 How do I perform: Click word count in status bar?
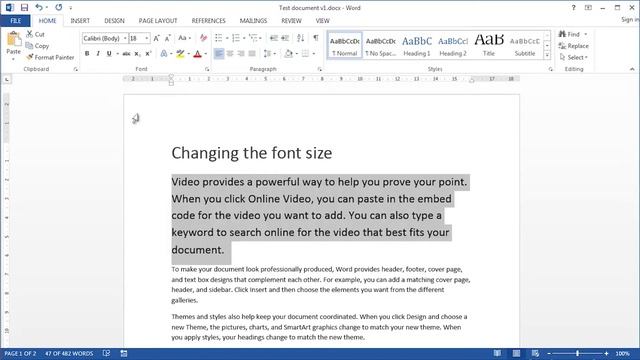pyautogui.click(x=69, y=353)
